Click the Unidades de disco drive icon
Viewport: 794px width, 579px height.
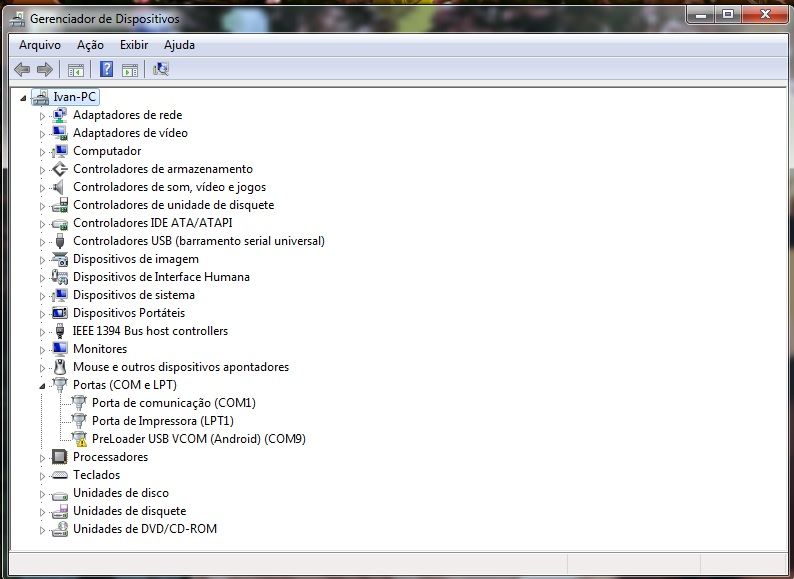coord(60,494)
